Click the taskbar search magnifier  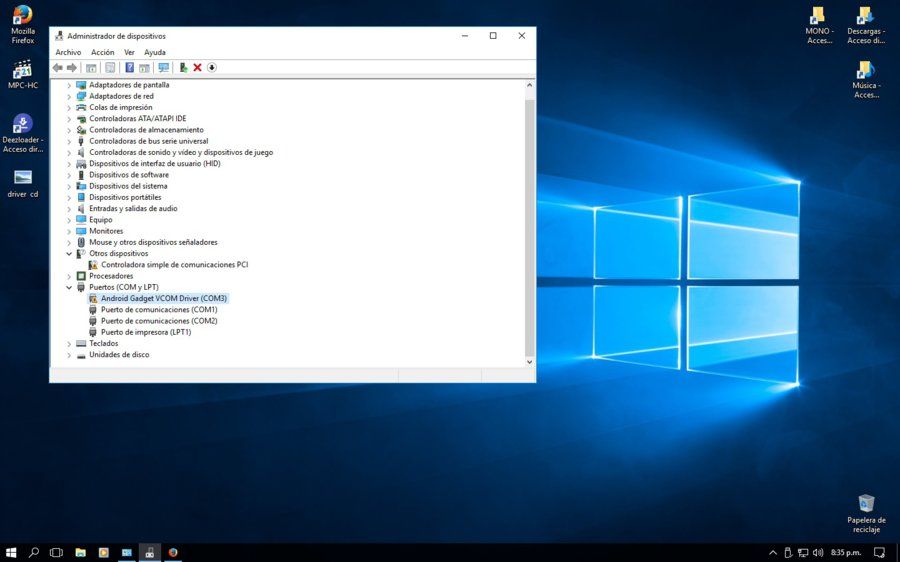coord(34,552)
